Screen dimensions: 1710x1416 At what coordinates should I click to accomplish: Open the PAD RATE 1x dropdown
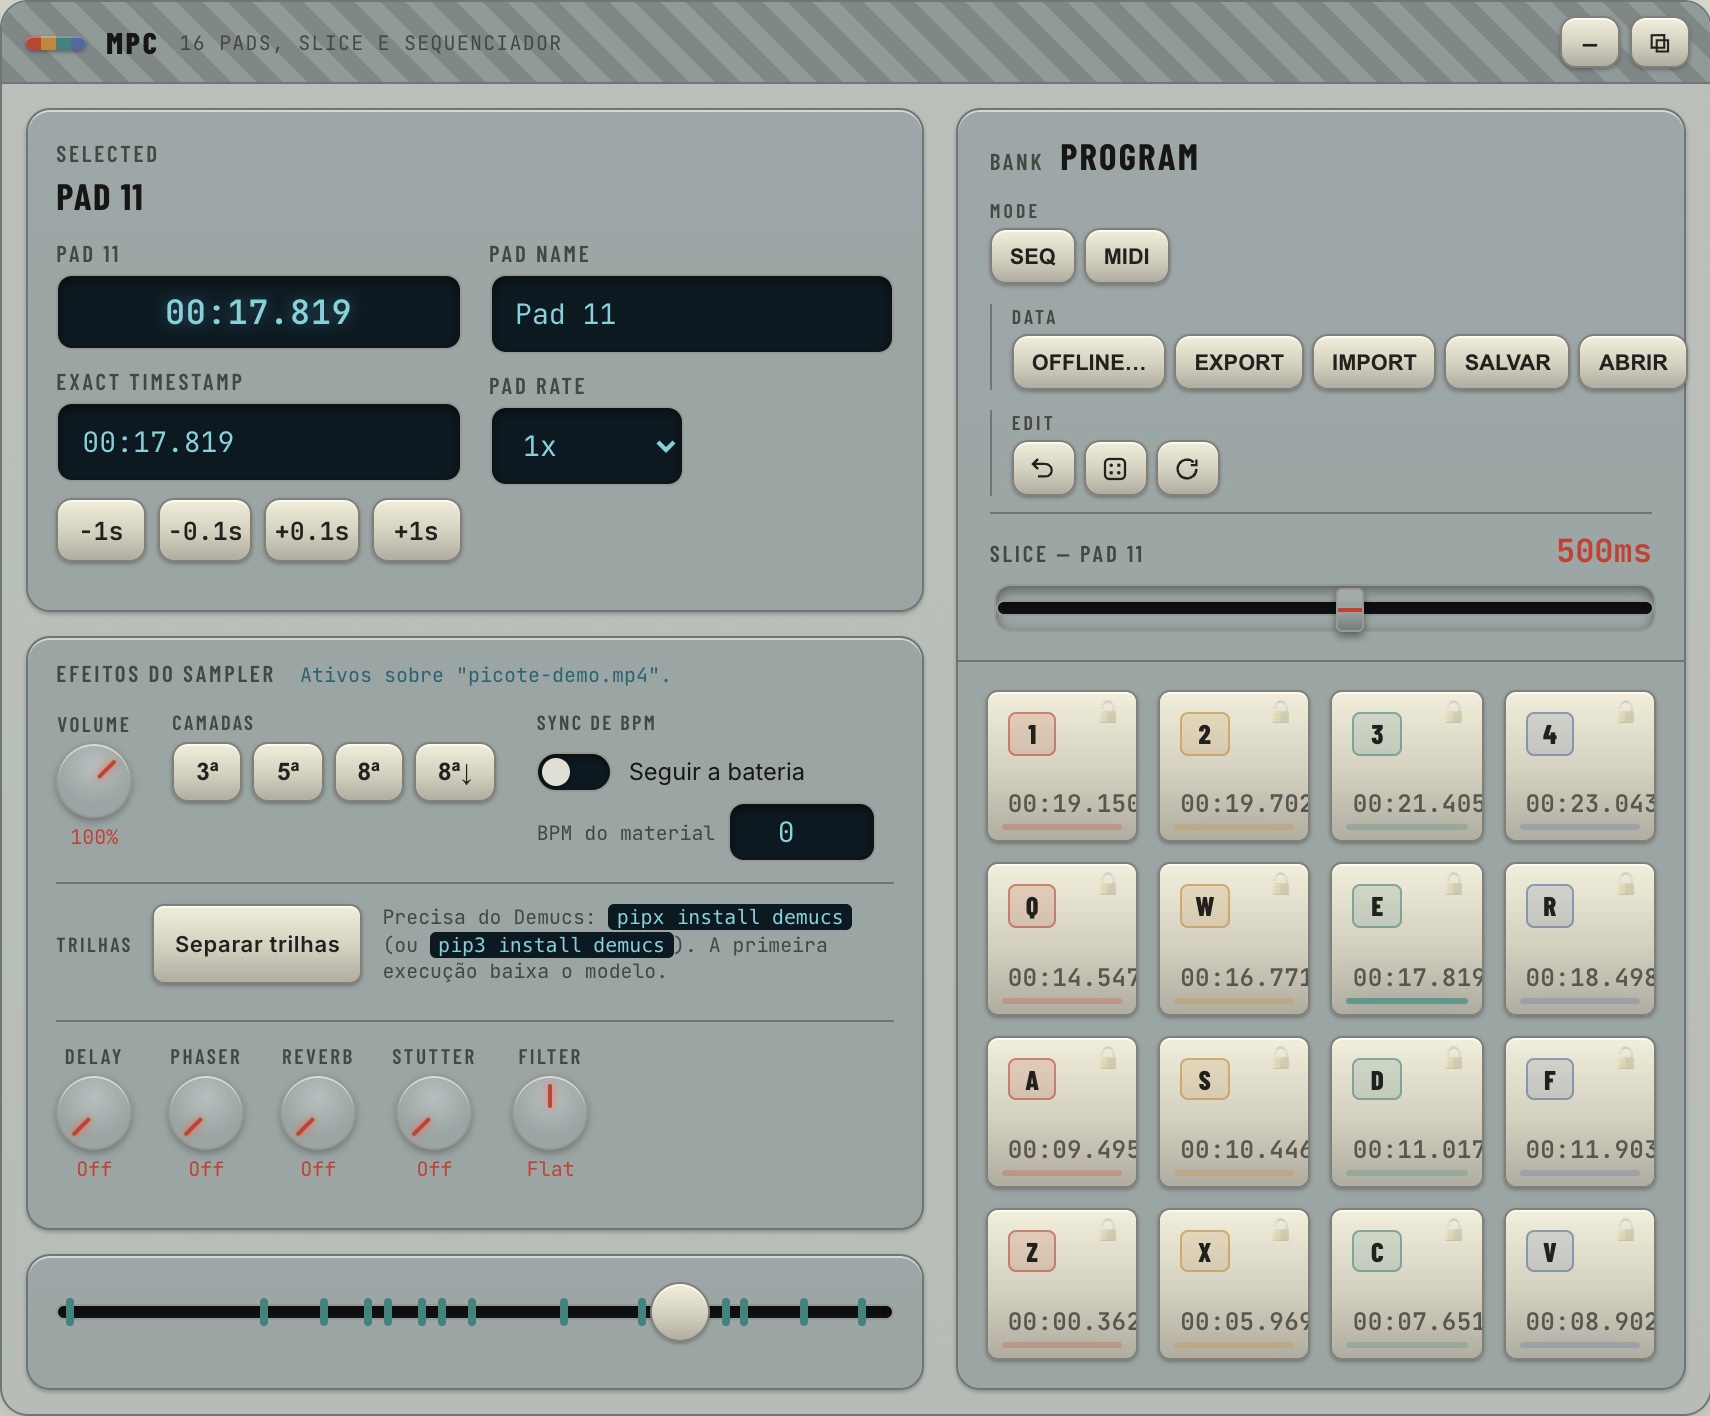pos(587,446)
